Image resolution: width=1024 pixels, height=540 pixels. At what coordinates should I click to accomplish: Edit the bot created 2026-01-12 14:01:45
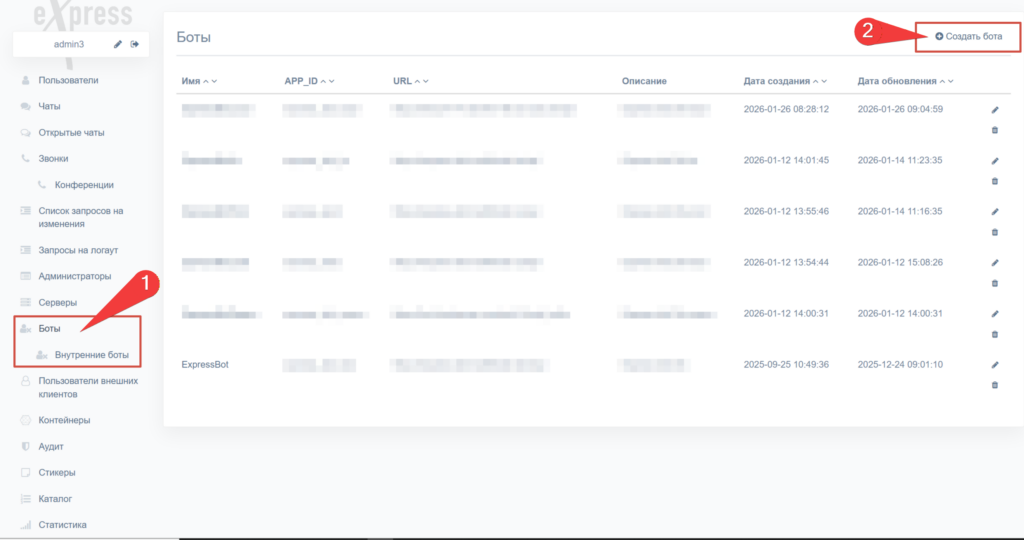(x=994, y=161)
